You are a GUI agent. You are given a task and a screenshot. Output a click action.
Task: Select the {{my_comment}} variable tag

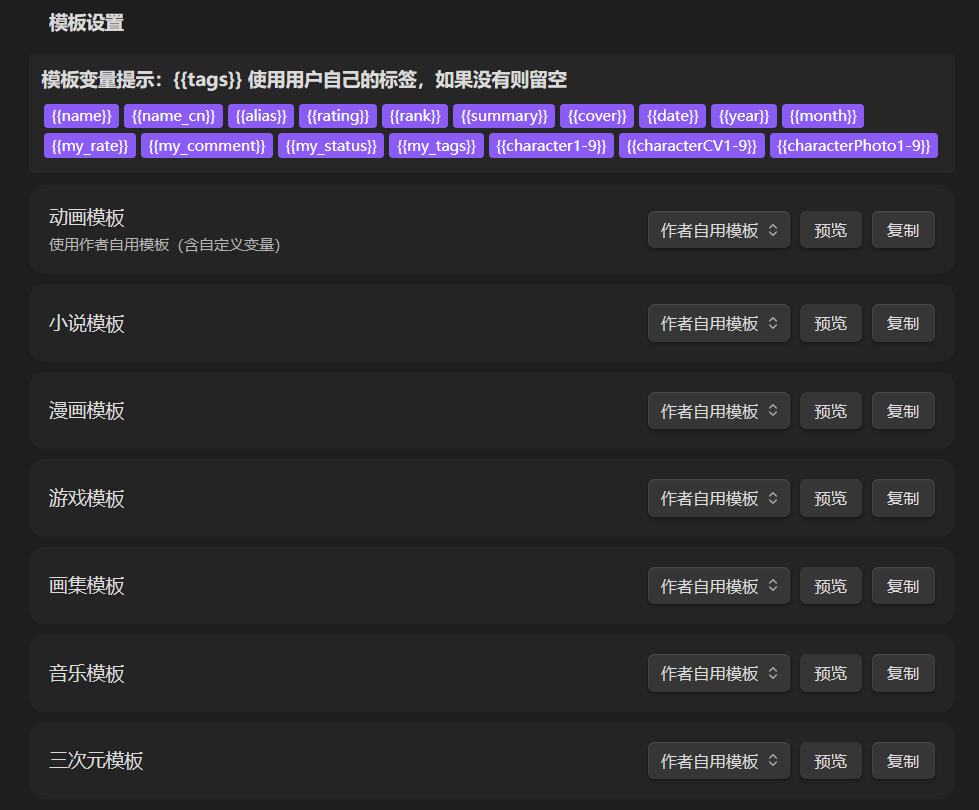click(x=207, y=146)
